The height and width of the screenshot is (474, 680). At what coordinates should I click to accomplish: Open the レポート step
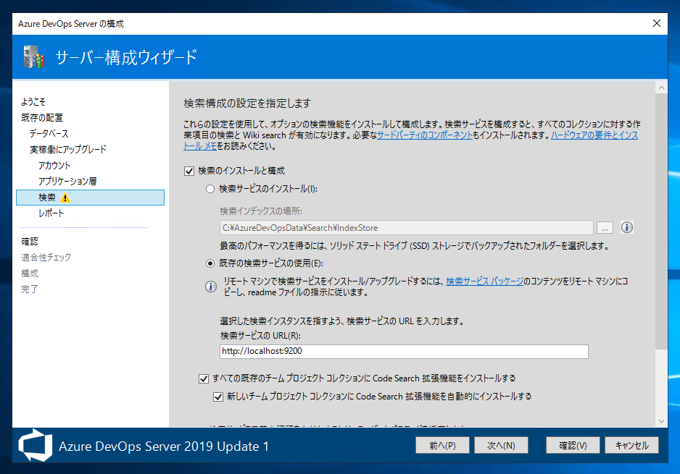51,213
